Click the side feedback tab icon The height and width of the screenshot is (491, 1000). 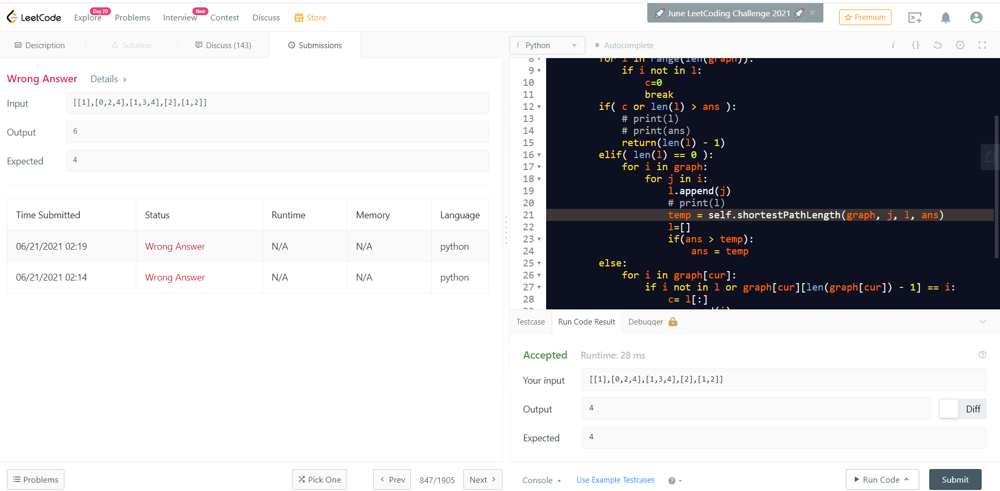click(990, 157)
